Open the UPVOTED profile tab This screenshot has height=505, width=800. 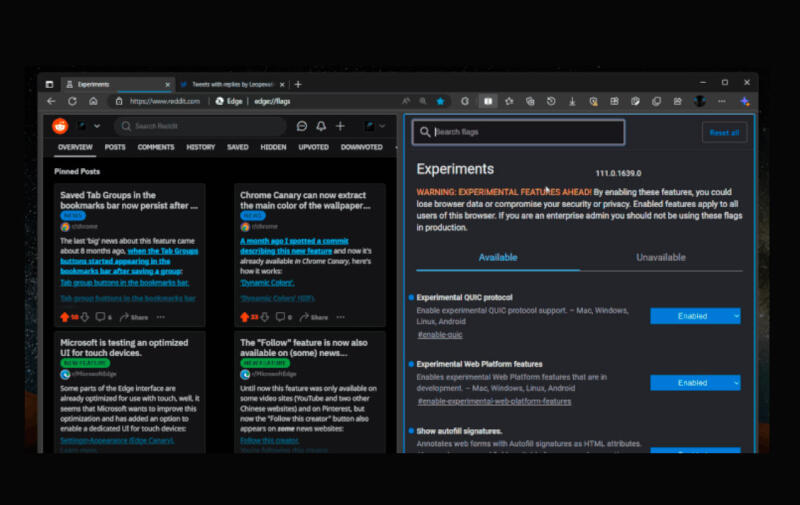[313, 147]
